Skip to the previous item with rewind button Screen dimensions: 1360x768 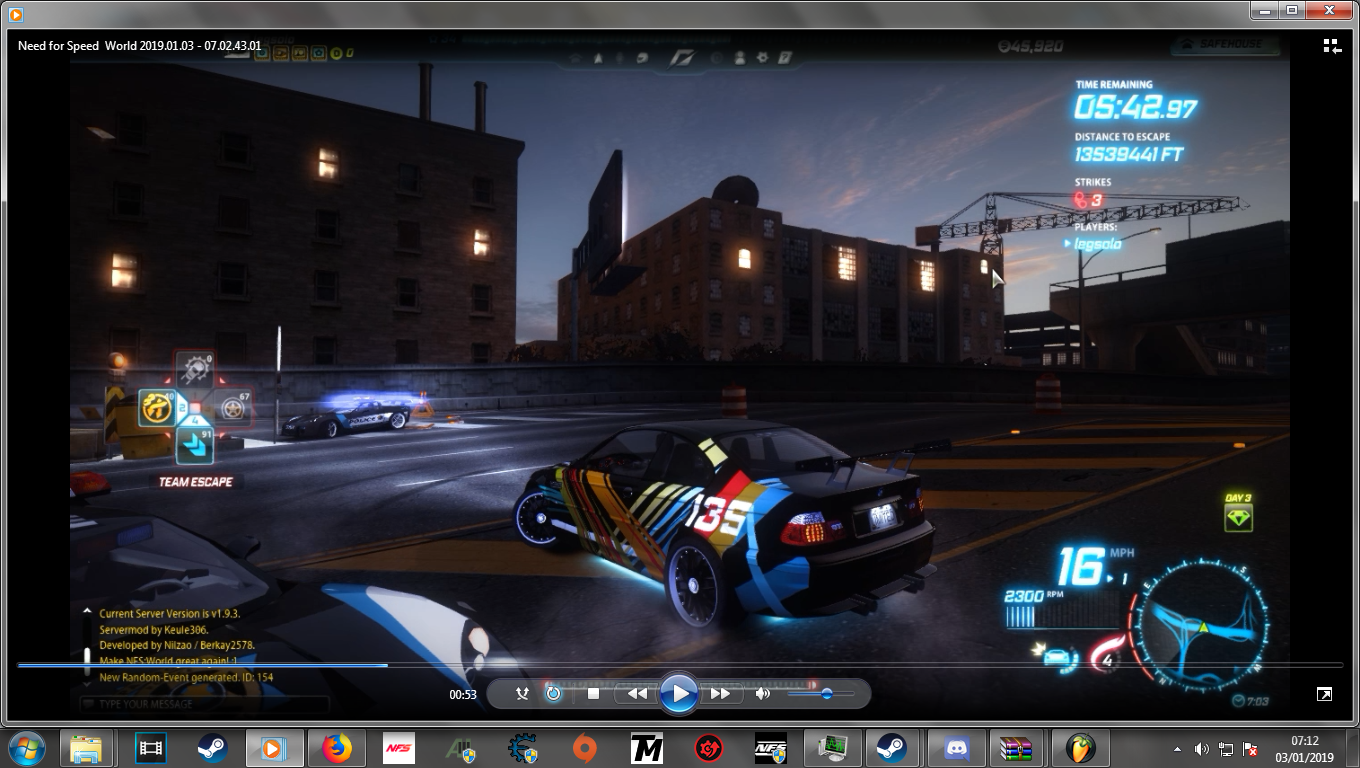[x=636, y=693]
